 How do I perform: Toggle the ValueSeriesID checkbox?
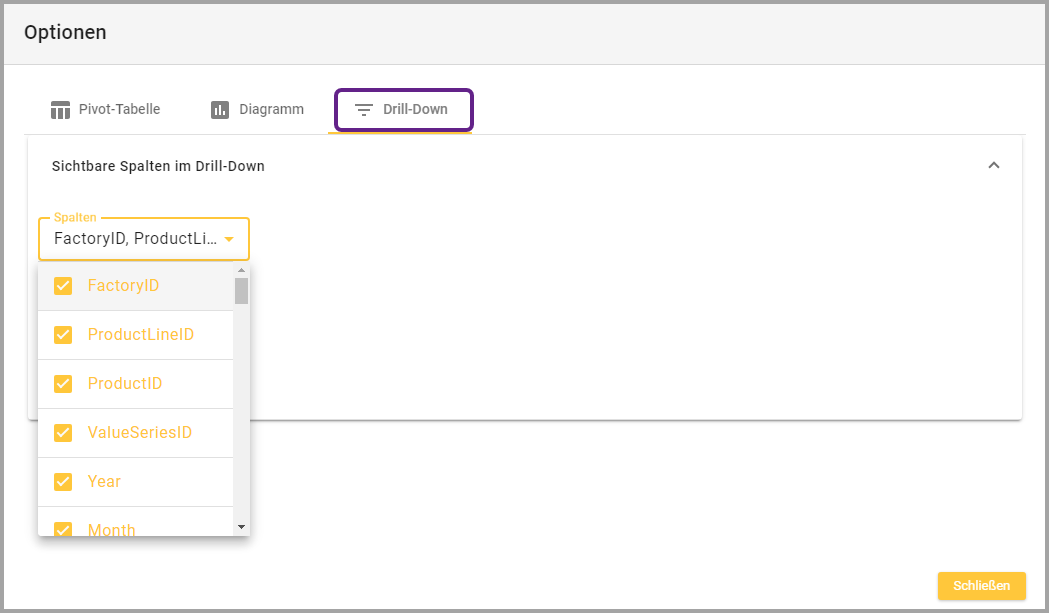[63, 433]
